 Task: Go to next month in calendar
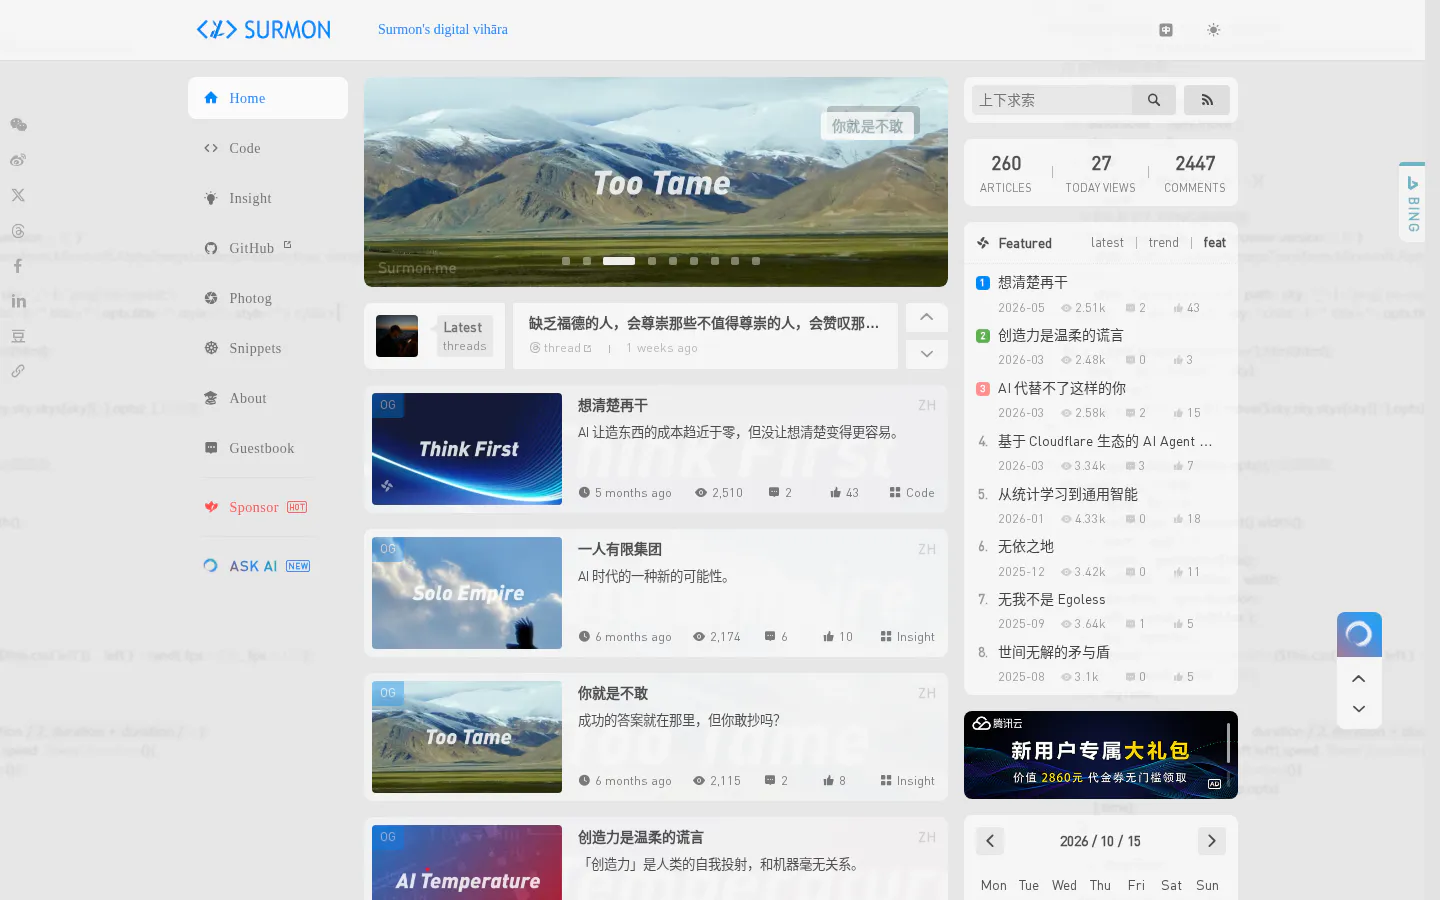pyautogui.click(x=1212, y=841)
